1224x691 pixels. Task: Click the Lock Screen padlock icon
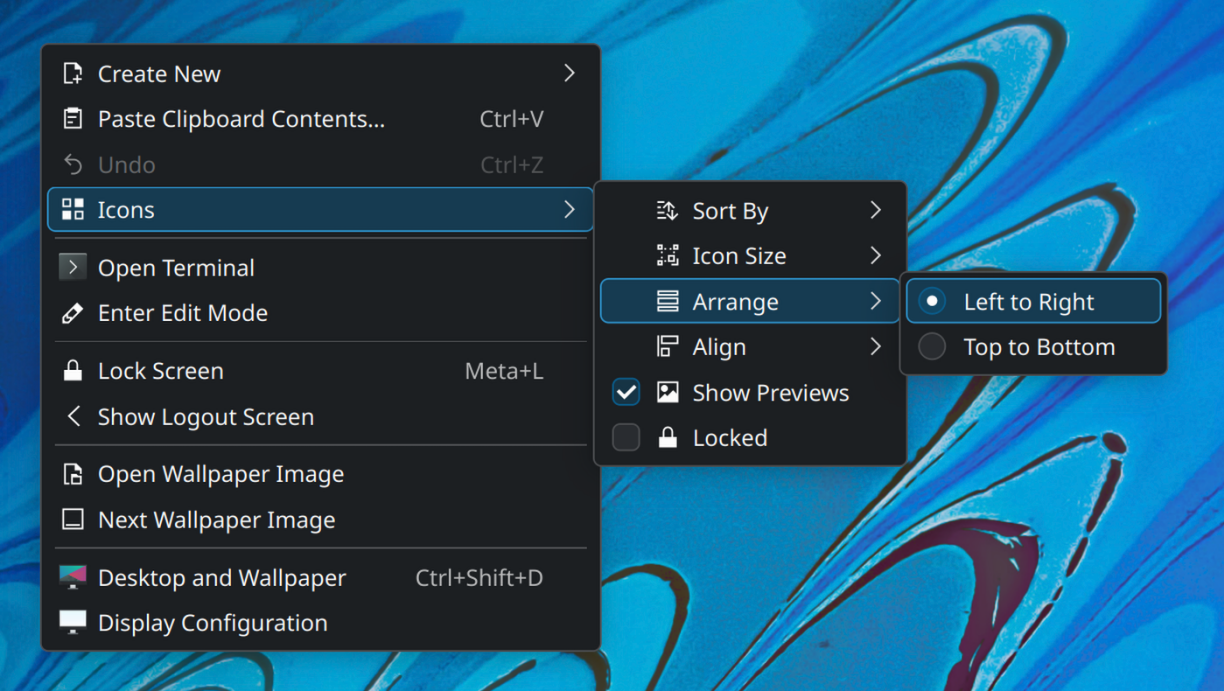point(72,371)
